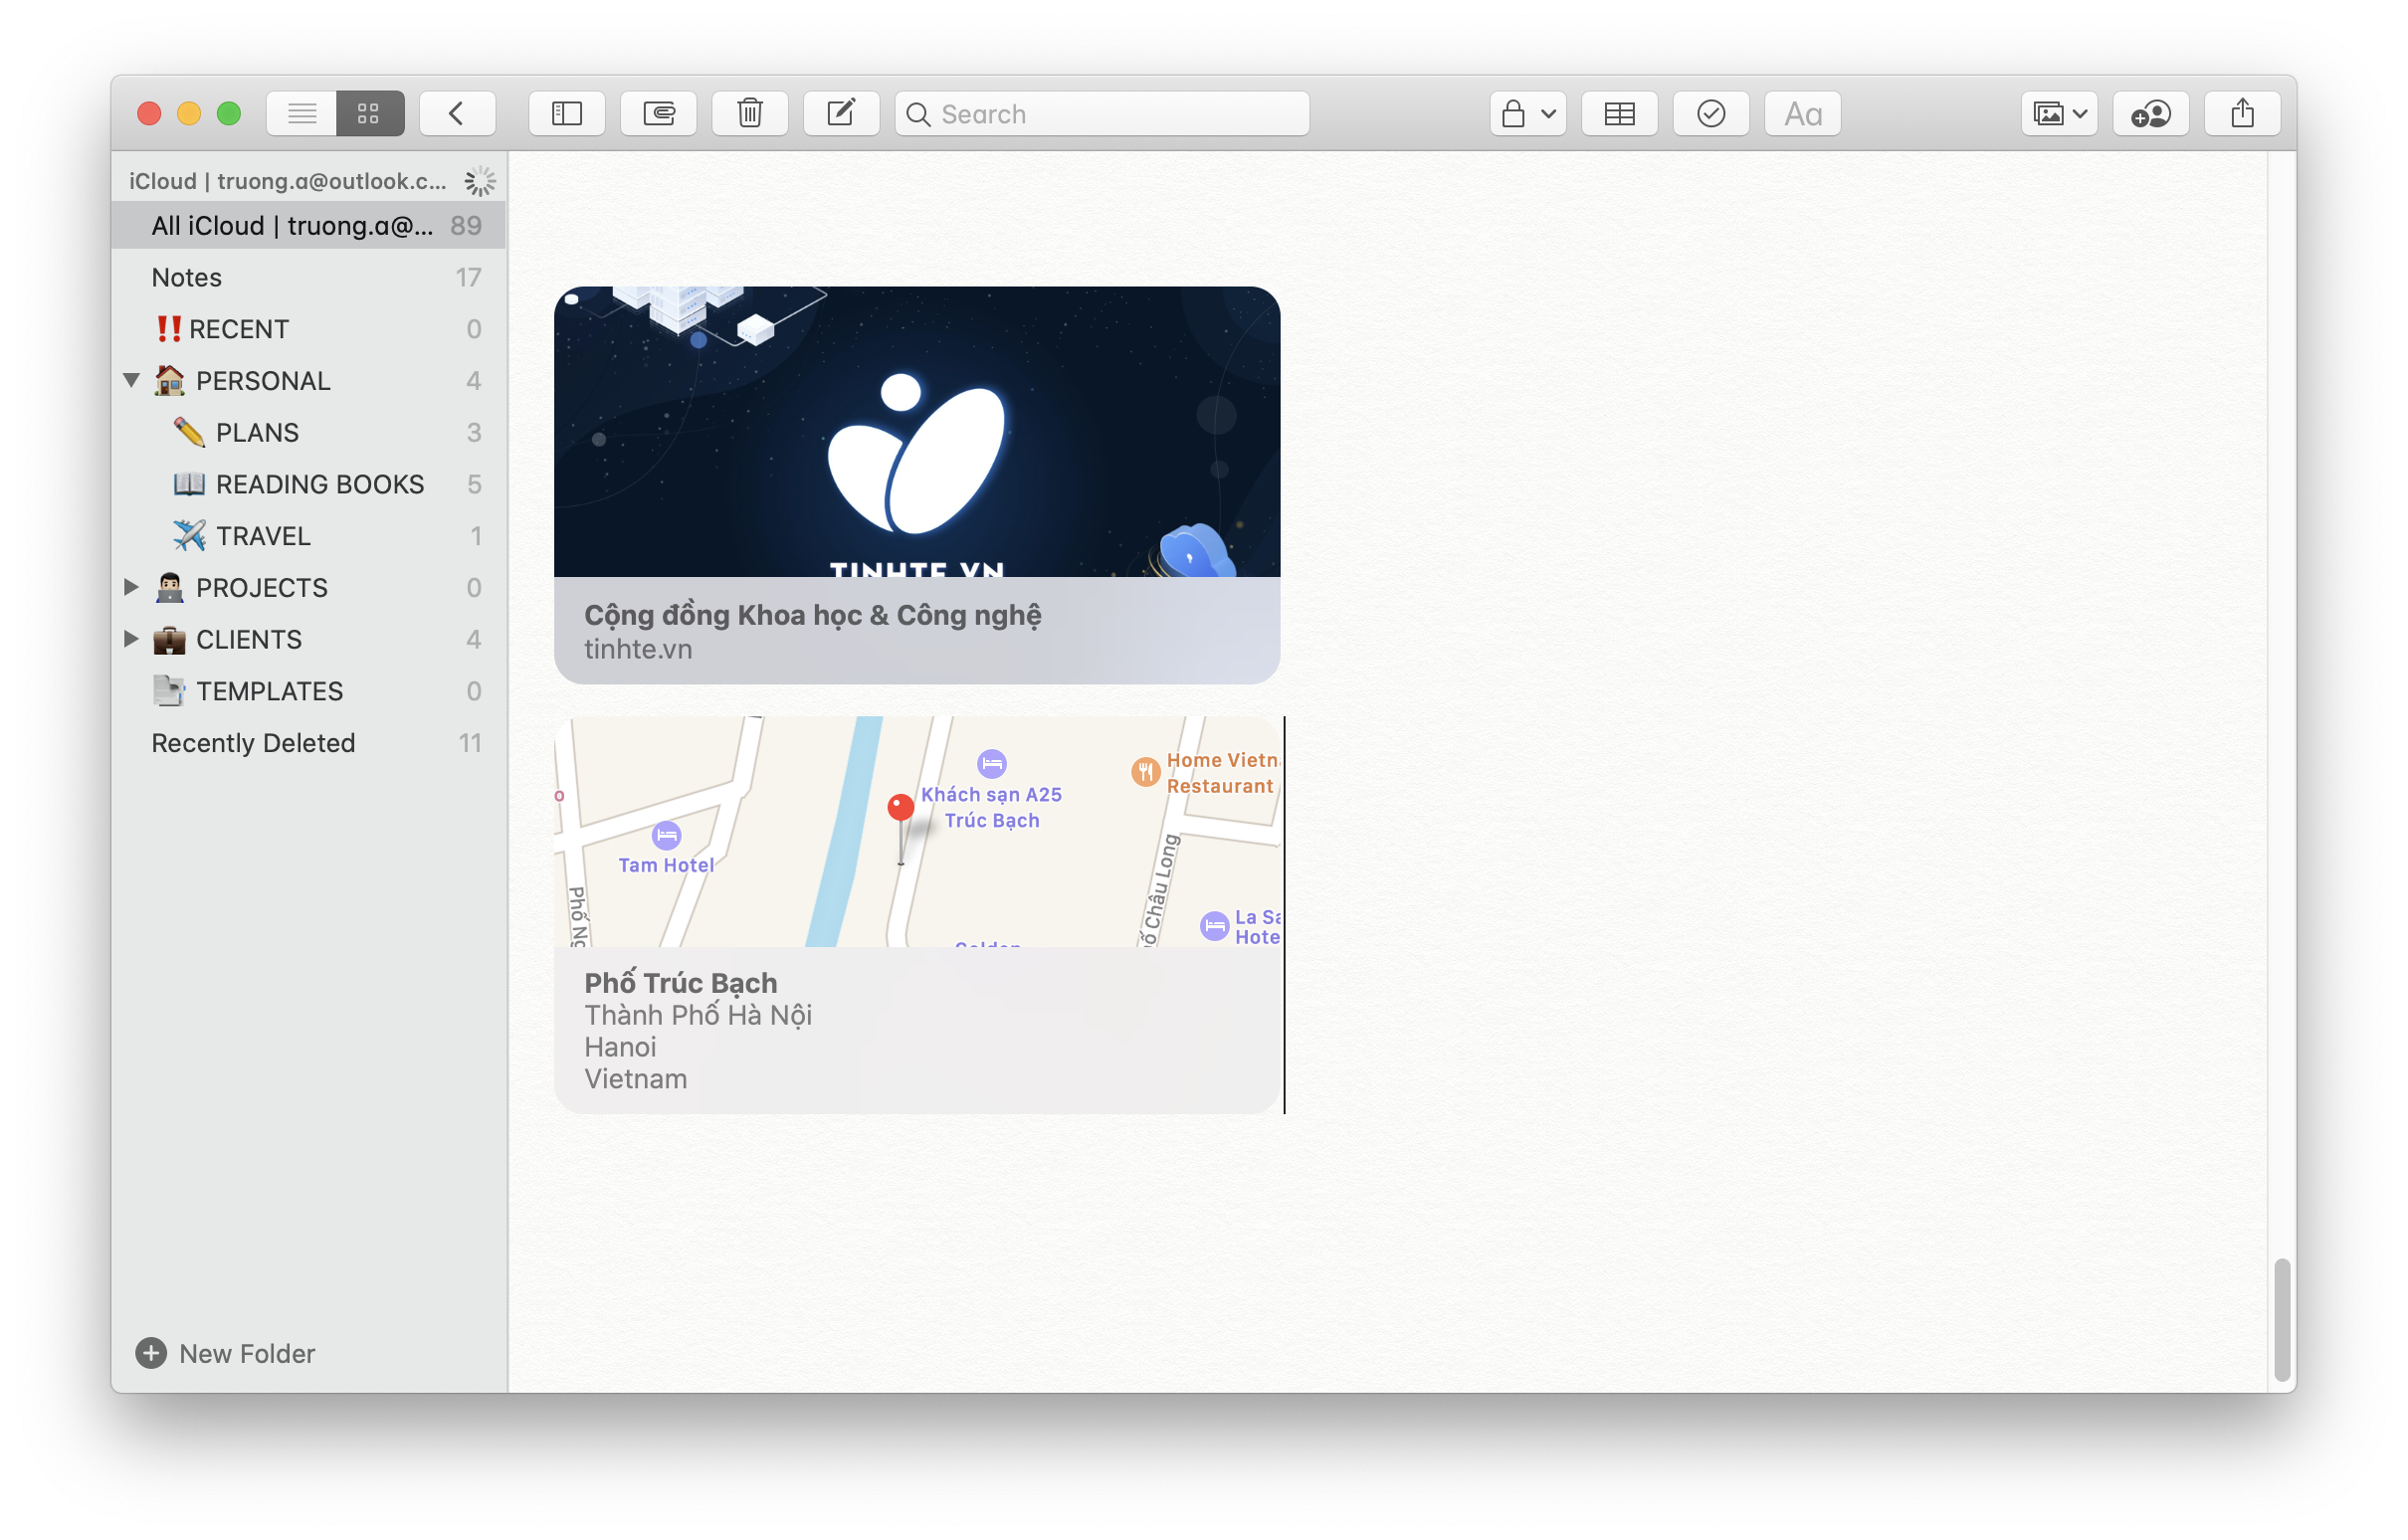Go back with the chevron button

point(457,113)
